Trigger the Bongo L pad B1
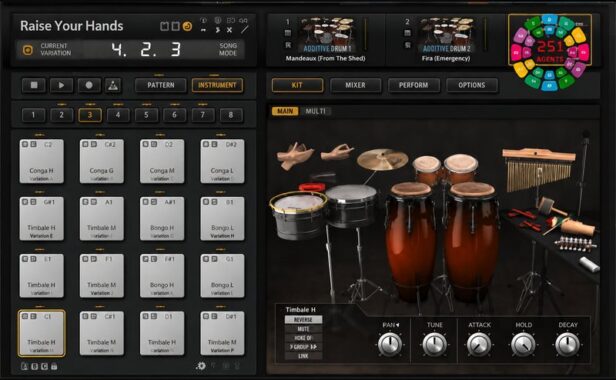This screenshot has width=616, height=380. [x=222, y=218]
